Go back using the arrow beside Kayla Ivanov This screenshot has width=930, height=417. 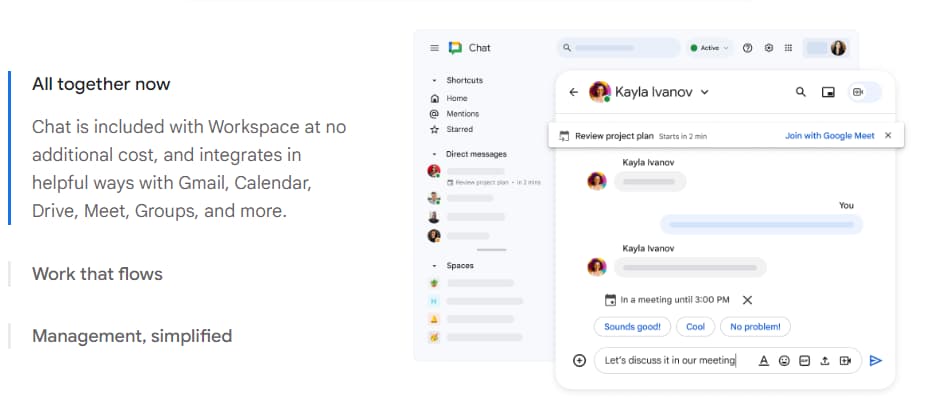(573, 92)
